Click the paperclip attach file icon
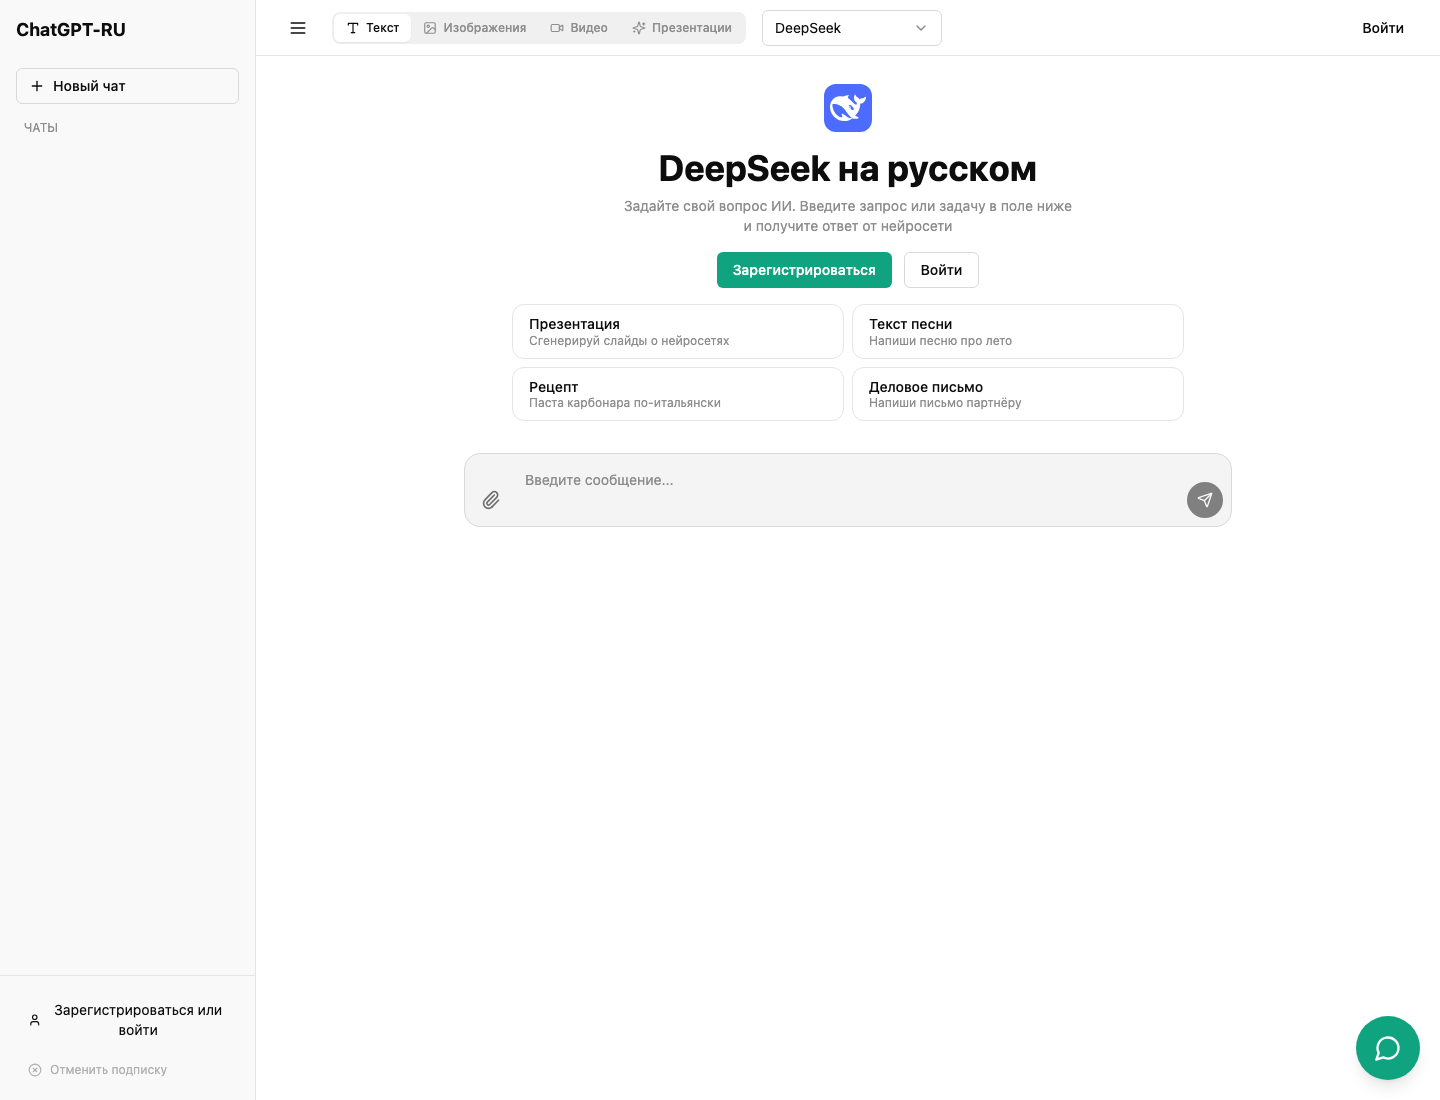 (491, 500)
